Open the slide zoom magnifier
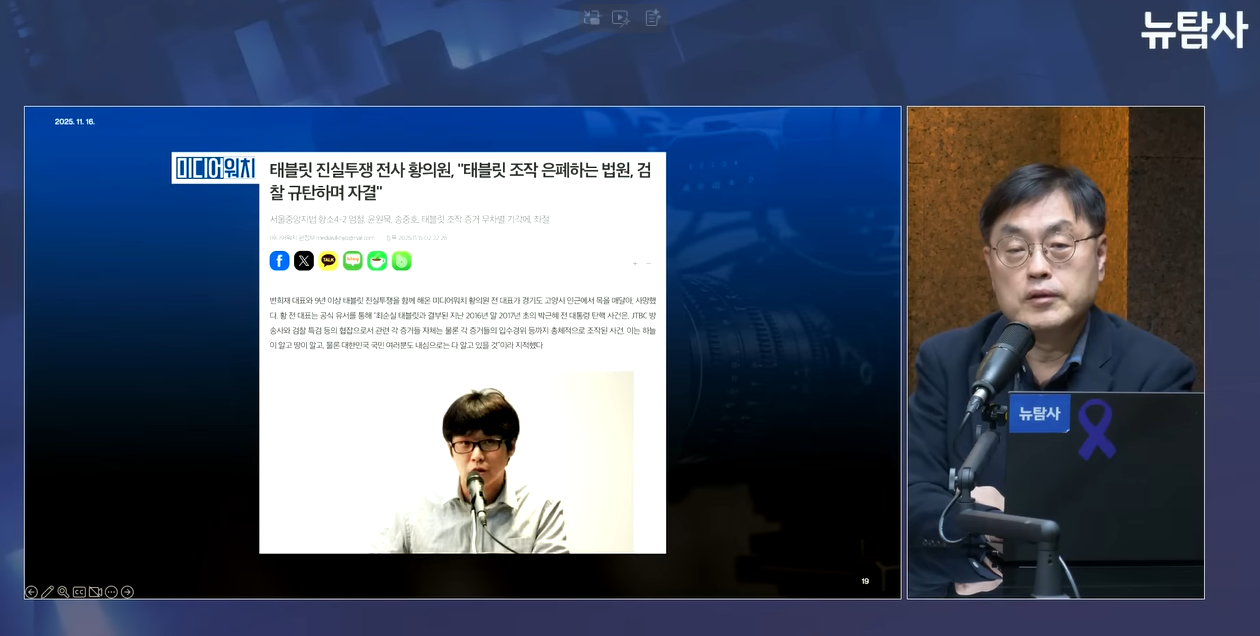 click(63, 592)
